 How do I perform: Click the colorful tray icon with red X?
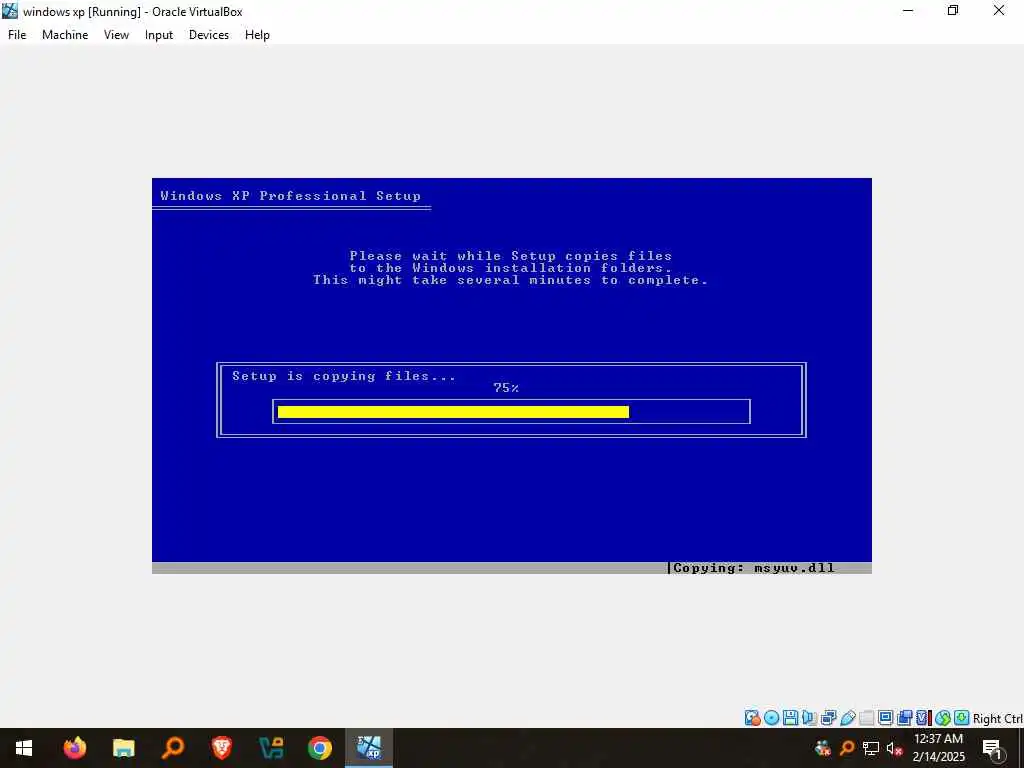(x=823, y=748)
